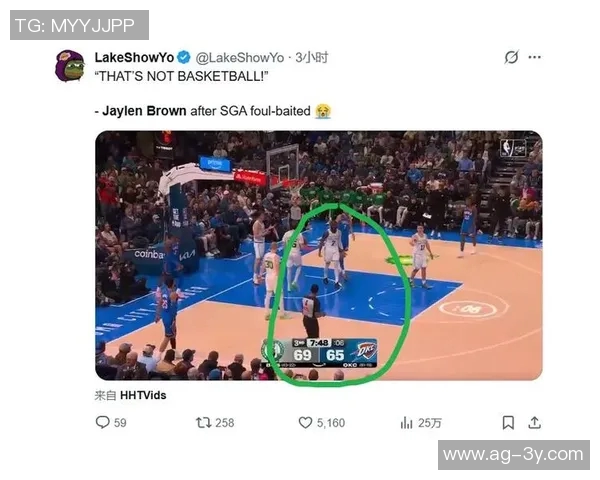Image resolution: width=600 pixels, height=480 pixels.
Task: Bookmark this tweet
Action: pyautogui.click(x=508, y=423)
